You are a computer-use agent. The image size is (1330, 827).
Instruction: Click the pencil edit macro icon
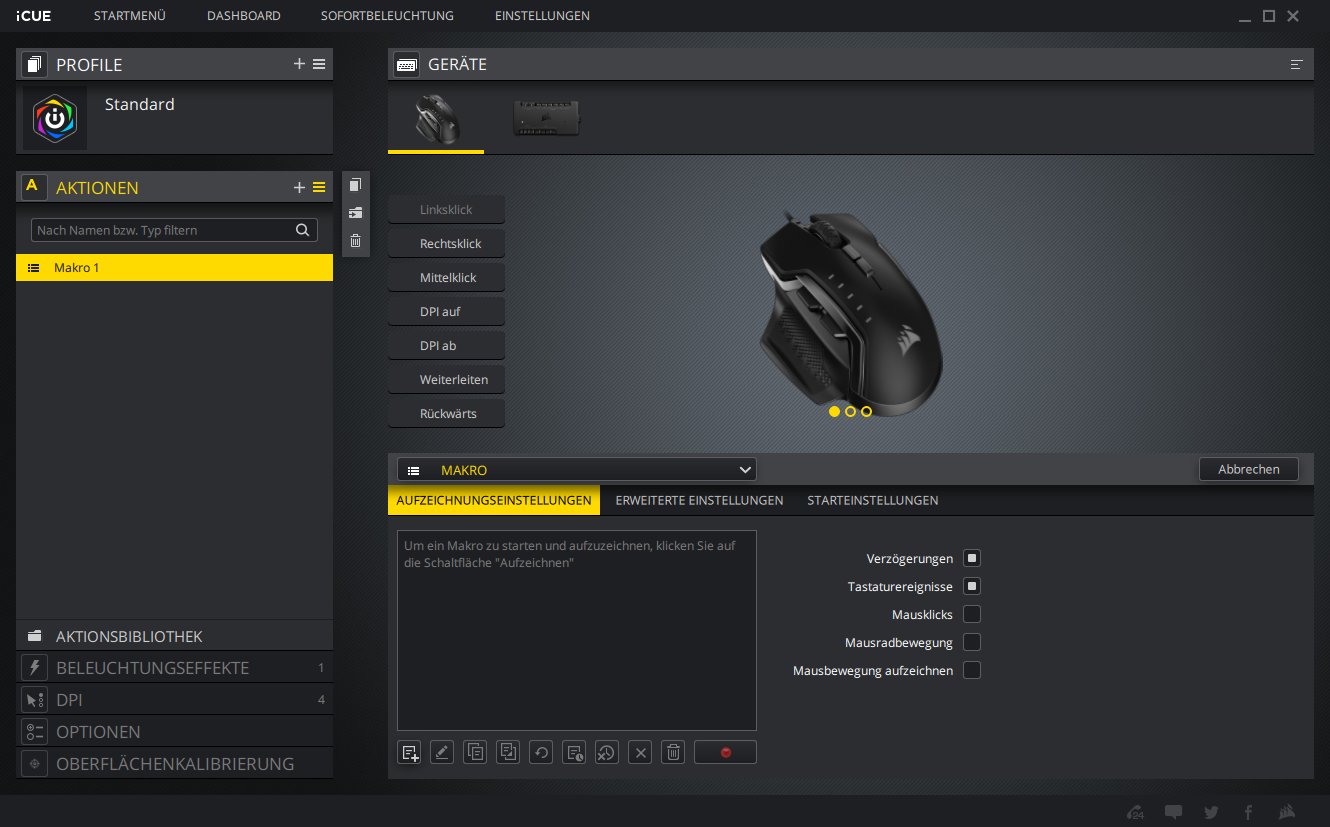click(x=442, y=752)
